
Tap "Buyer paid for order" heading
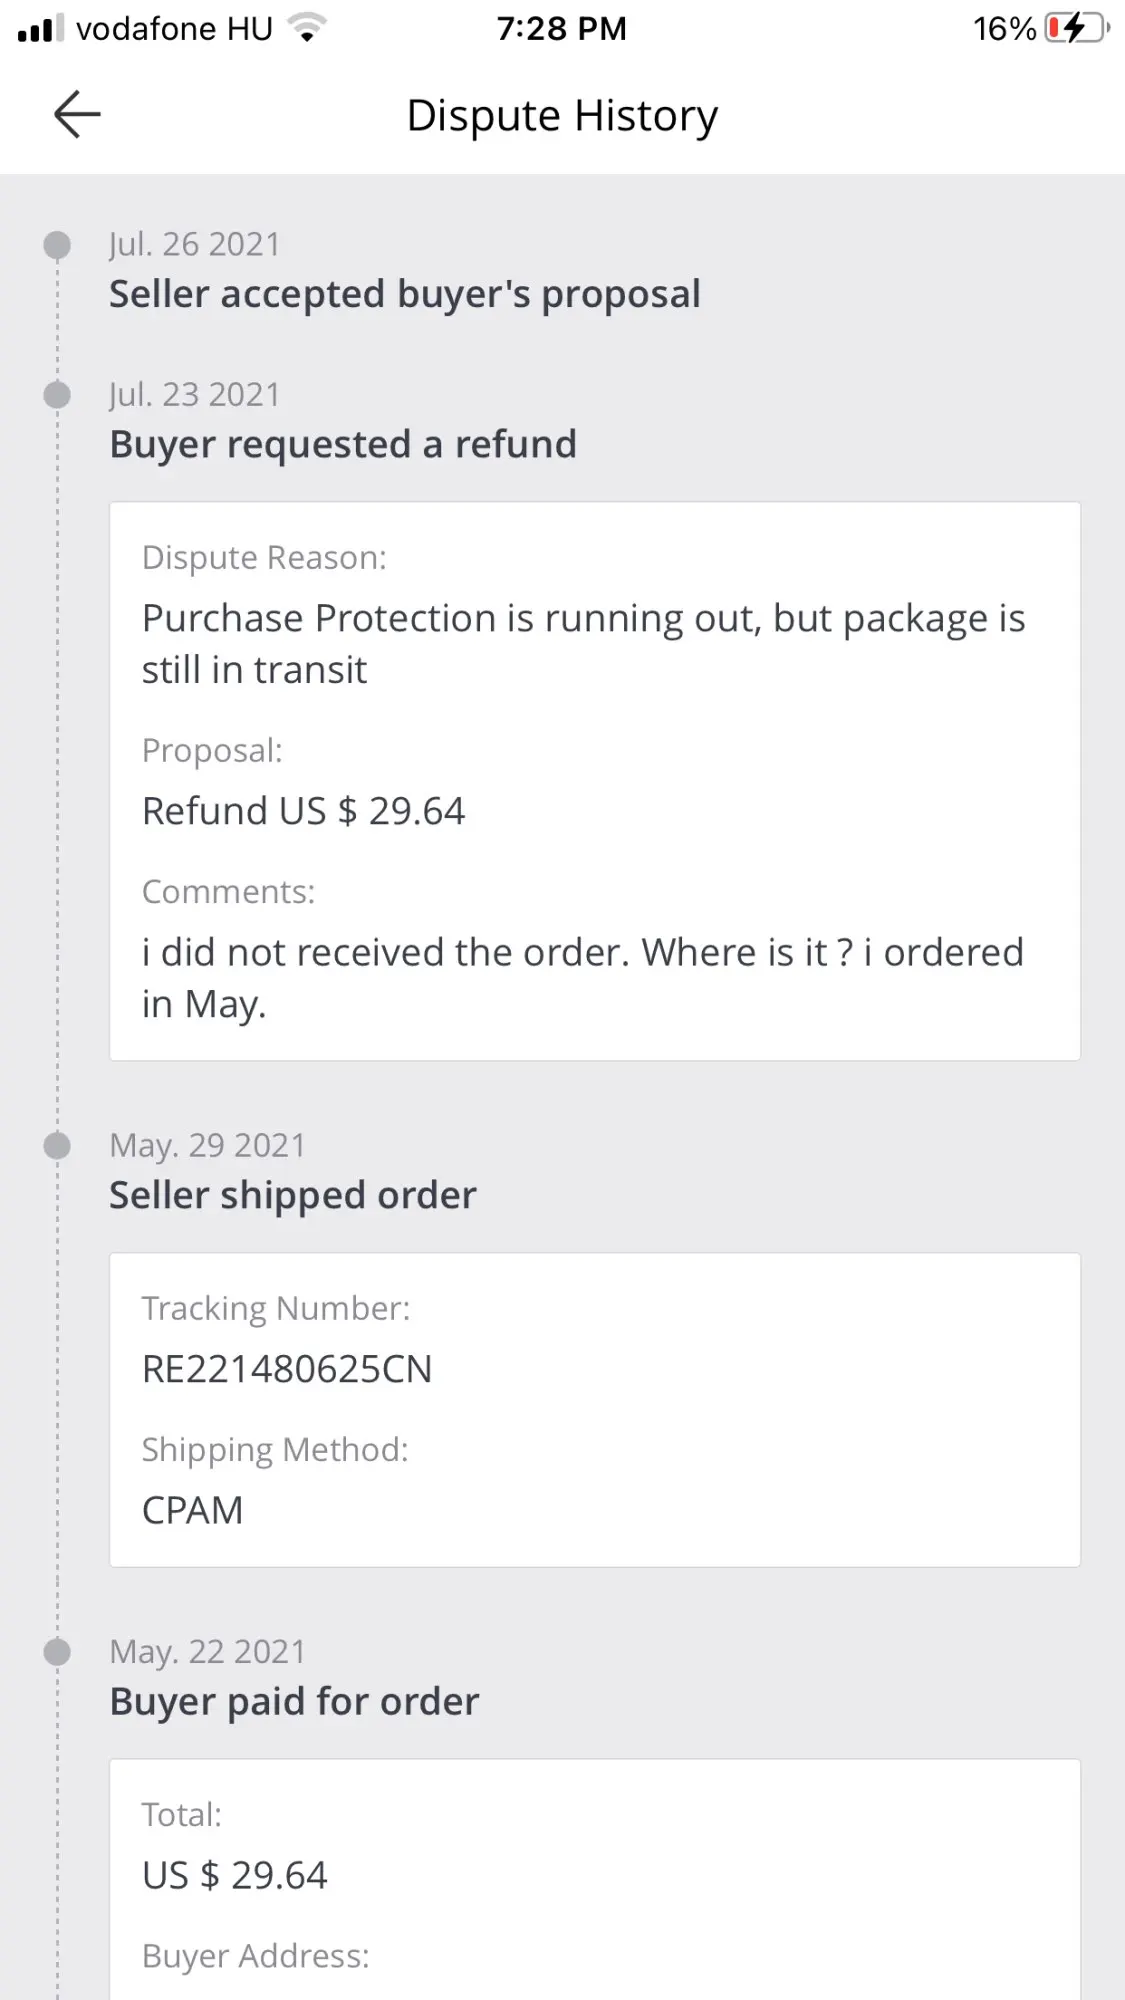tap(295, 1701)
